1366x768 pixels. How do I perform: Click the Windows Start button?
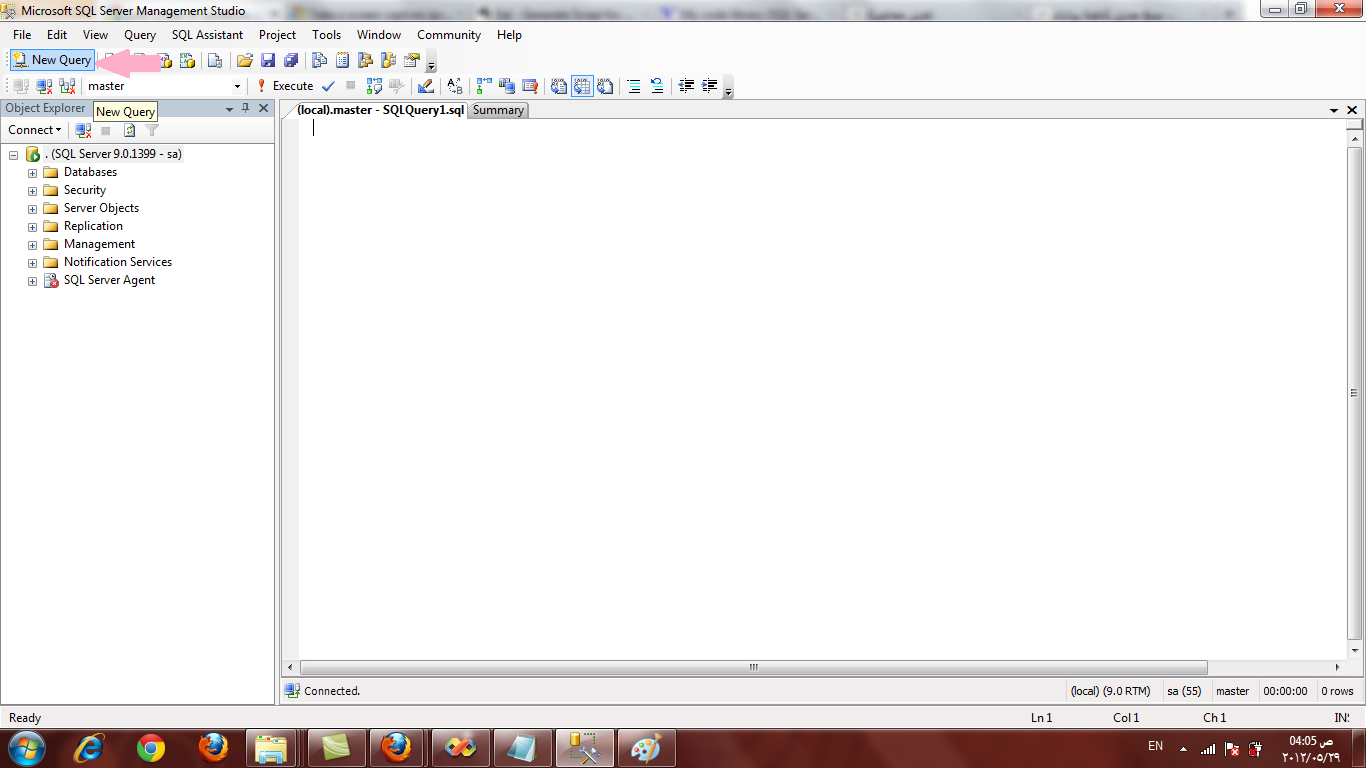[x=26, y=747]
